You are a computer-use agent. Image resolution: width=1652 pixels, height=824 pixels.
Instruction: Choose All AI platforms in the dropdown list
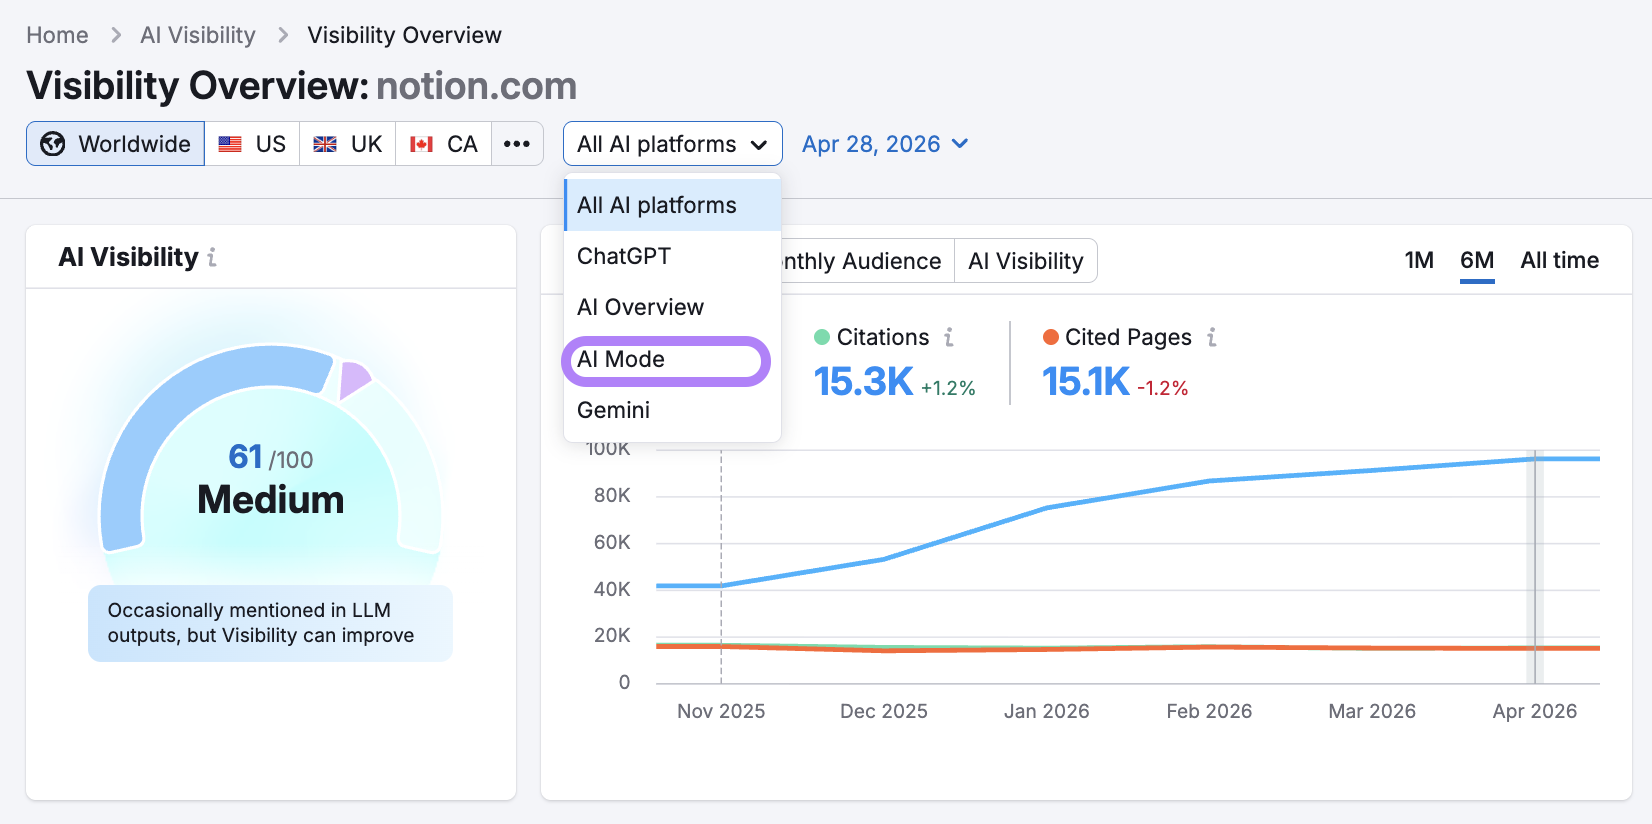672,205
